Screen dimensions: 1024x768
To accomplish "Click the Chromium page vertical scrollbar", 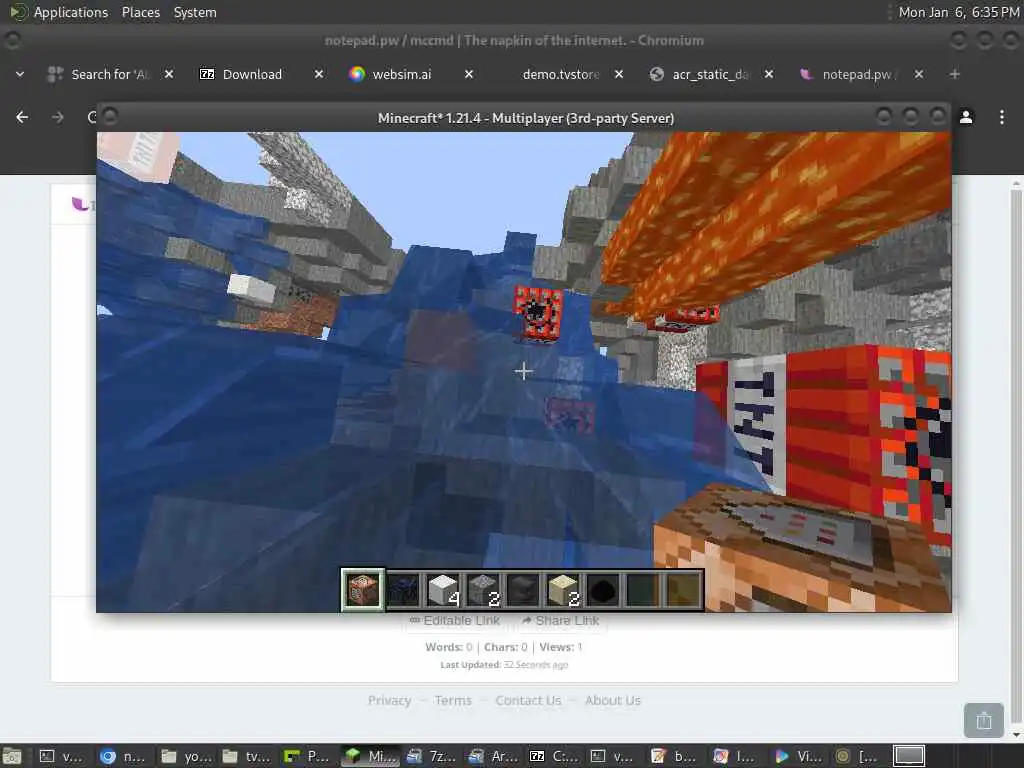I will coord(1016,457).
